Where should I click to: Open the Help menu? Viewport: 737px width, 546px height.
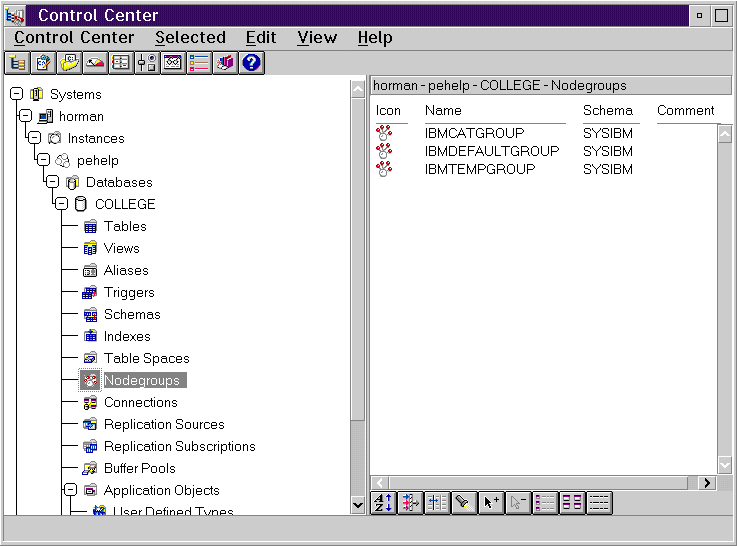tap(375, 38)
